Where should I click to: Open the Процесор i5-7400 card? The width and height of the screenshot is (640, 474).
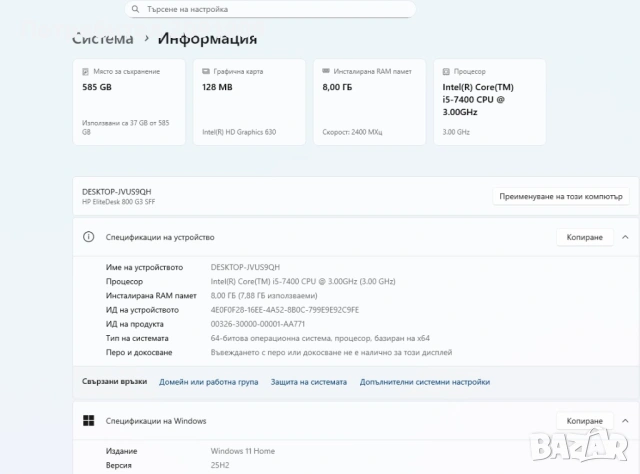[x=489, y=102]
